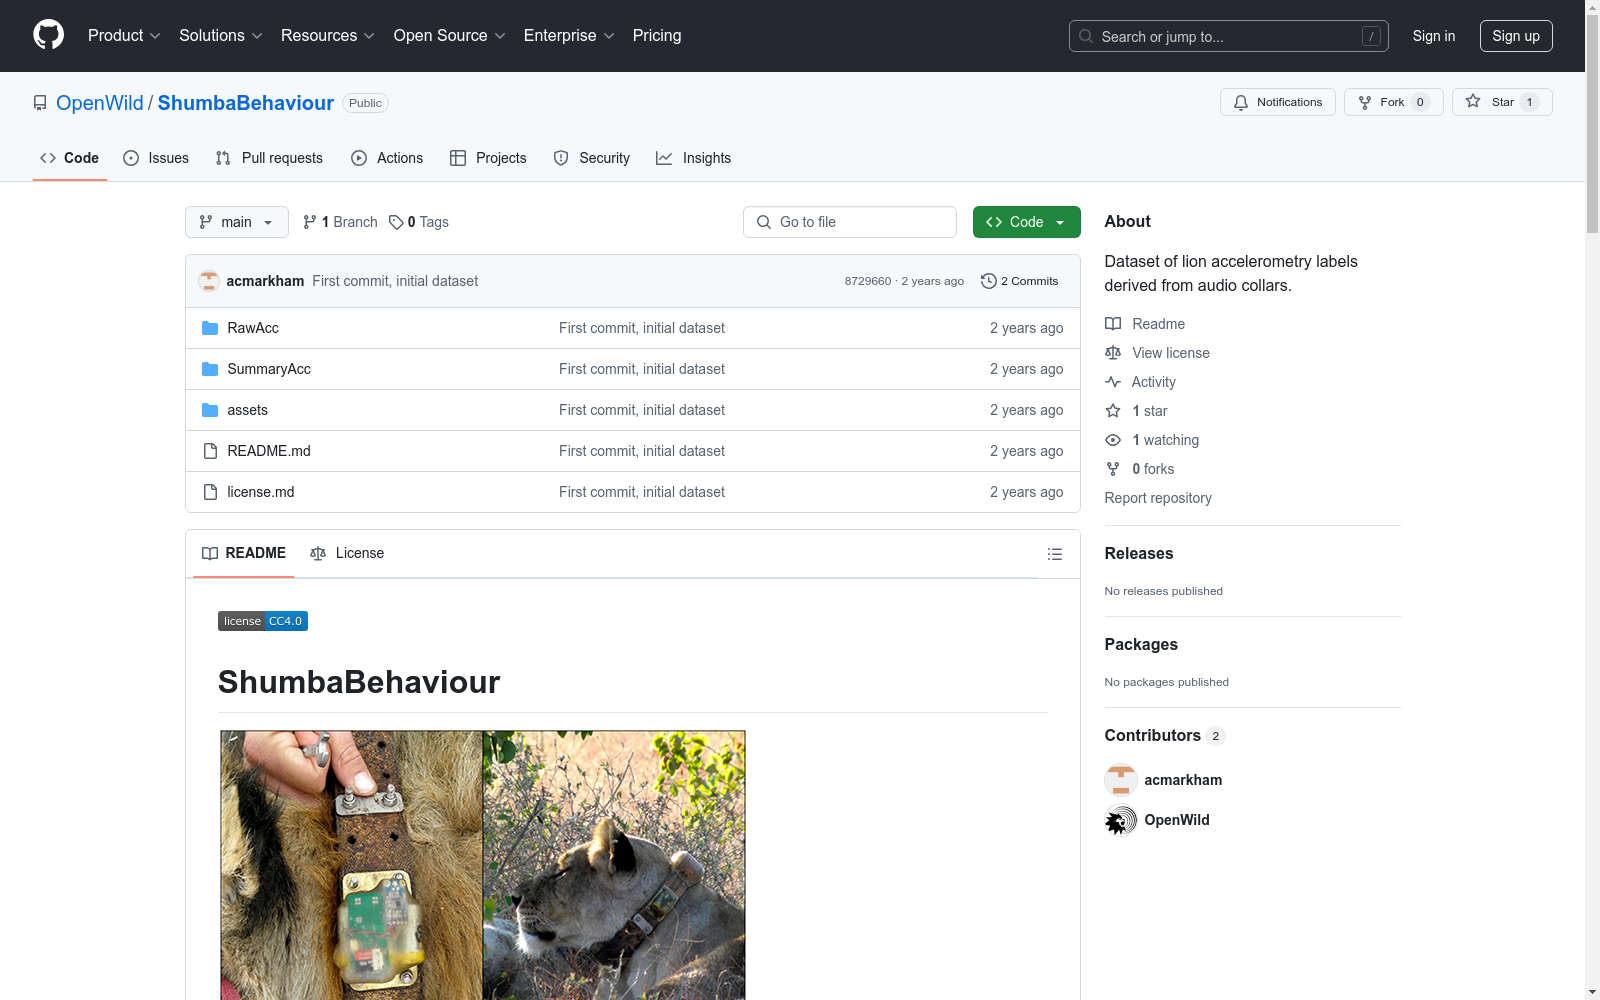Select the License tab in readme
The width and height of the screenshot is (1600, 1000).
(347, 553)
